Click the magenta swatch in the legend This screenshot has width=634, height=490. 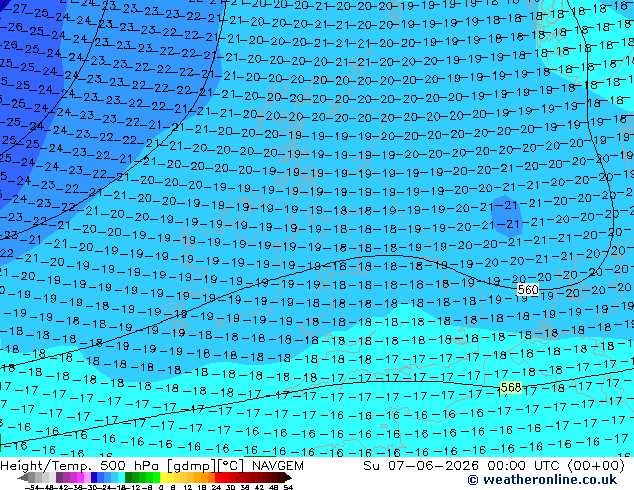point(80,477)
